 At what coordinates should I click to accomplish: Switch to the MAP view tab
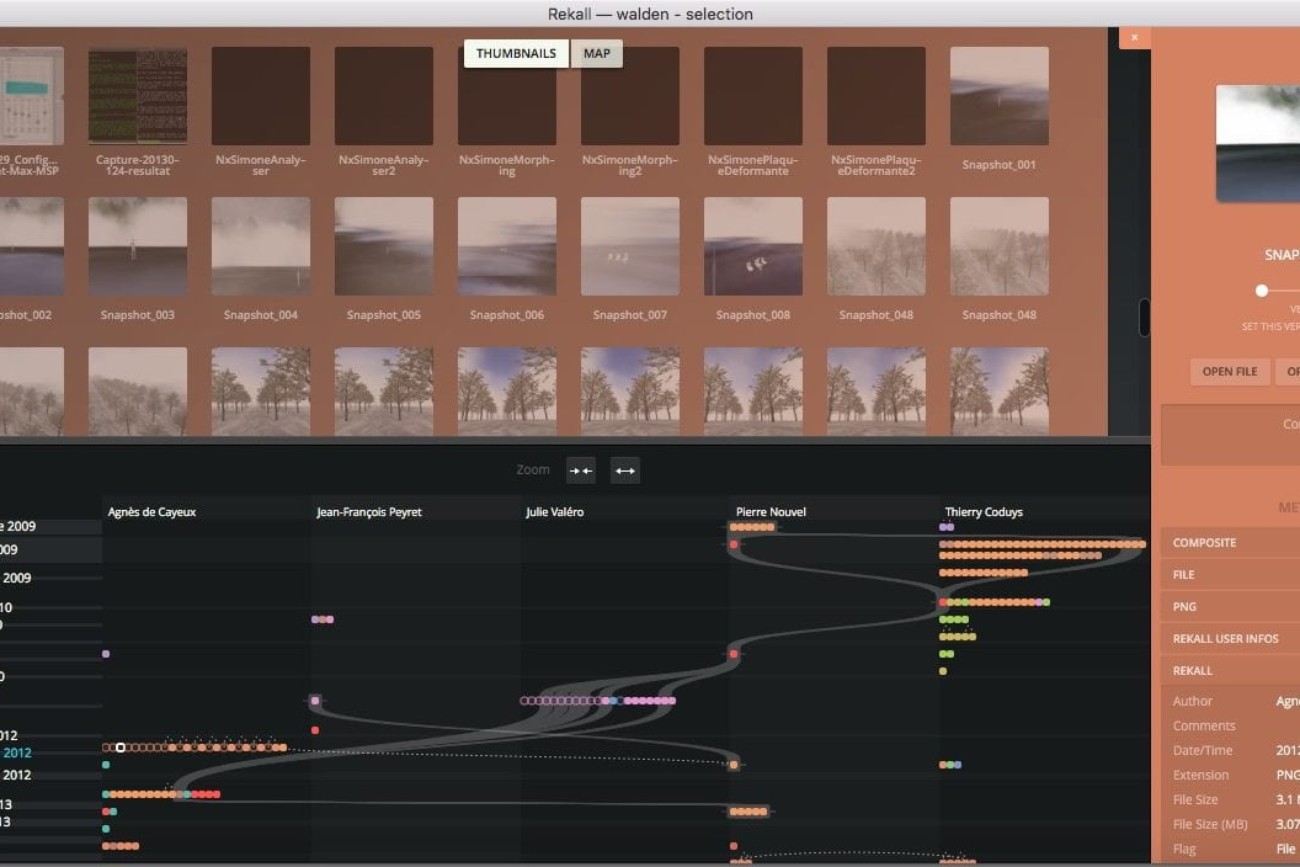tap(597, 54)
